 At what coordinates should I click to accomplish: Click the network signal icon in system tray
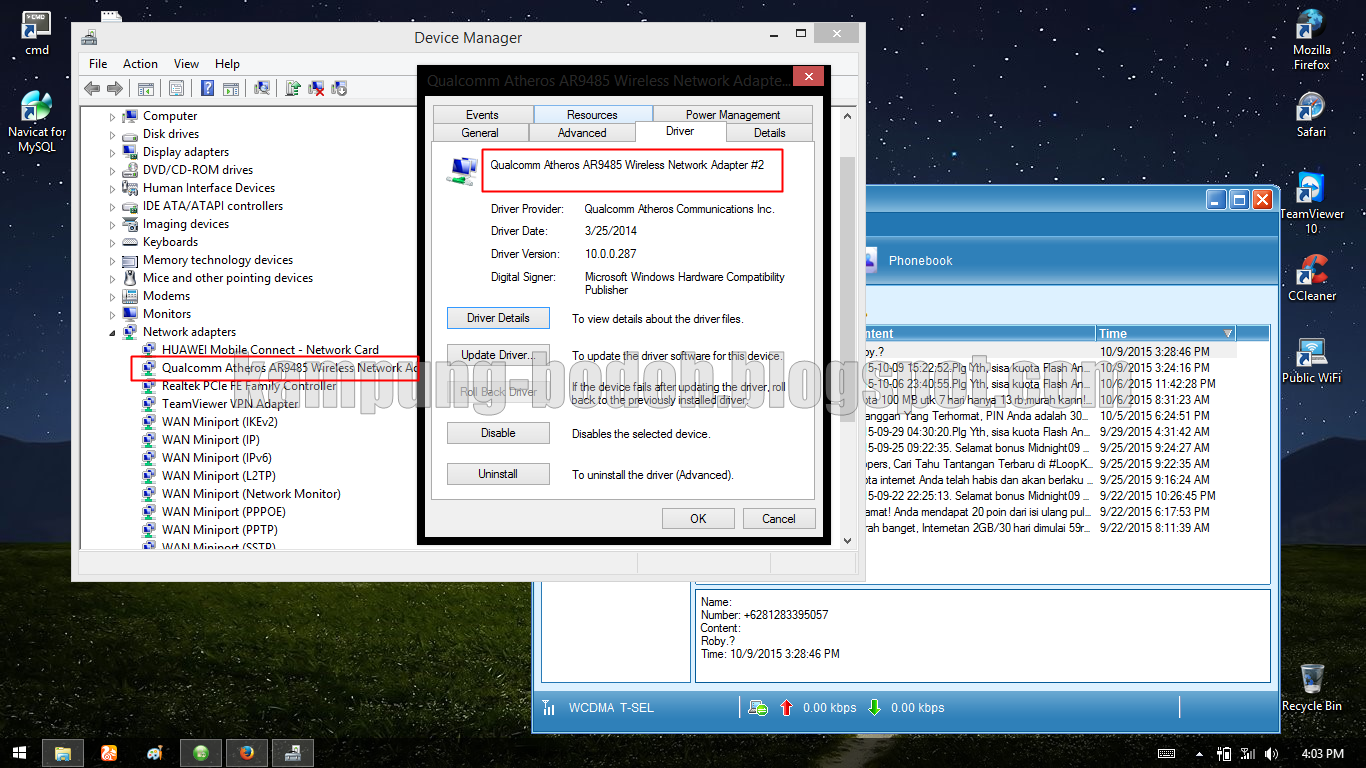(x=1247, y=753)
